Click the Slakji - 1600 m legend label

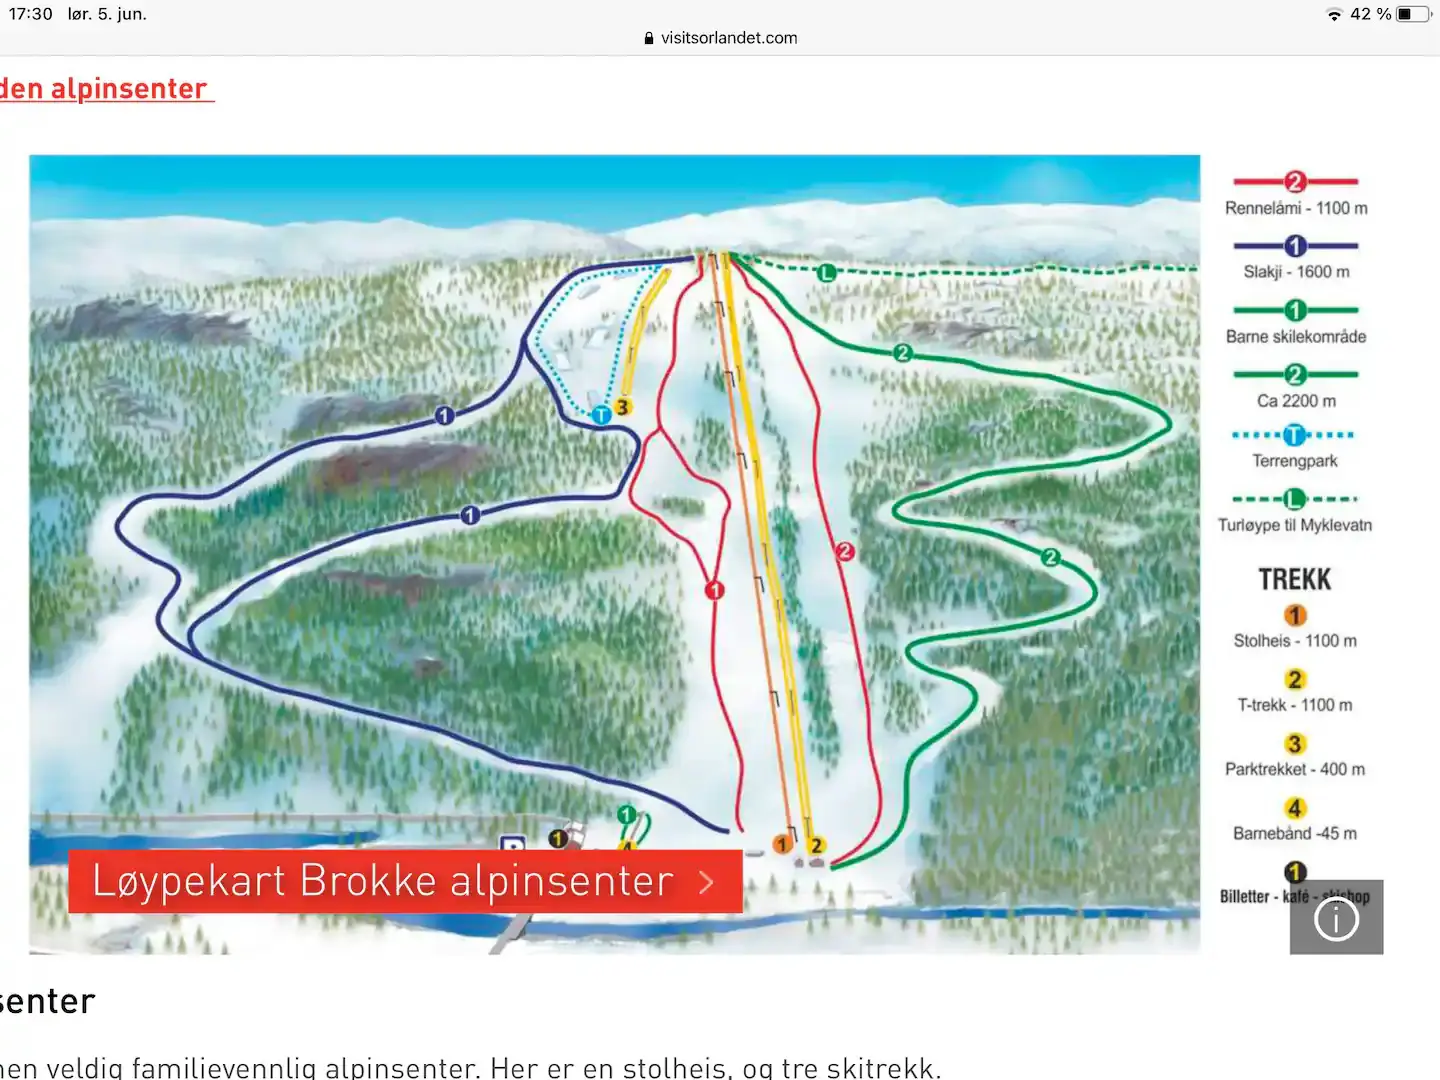(1296, 272)
